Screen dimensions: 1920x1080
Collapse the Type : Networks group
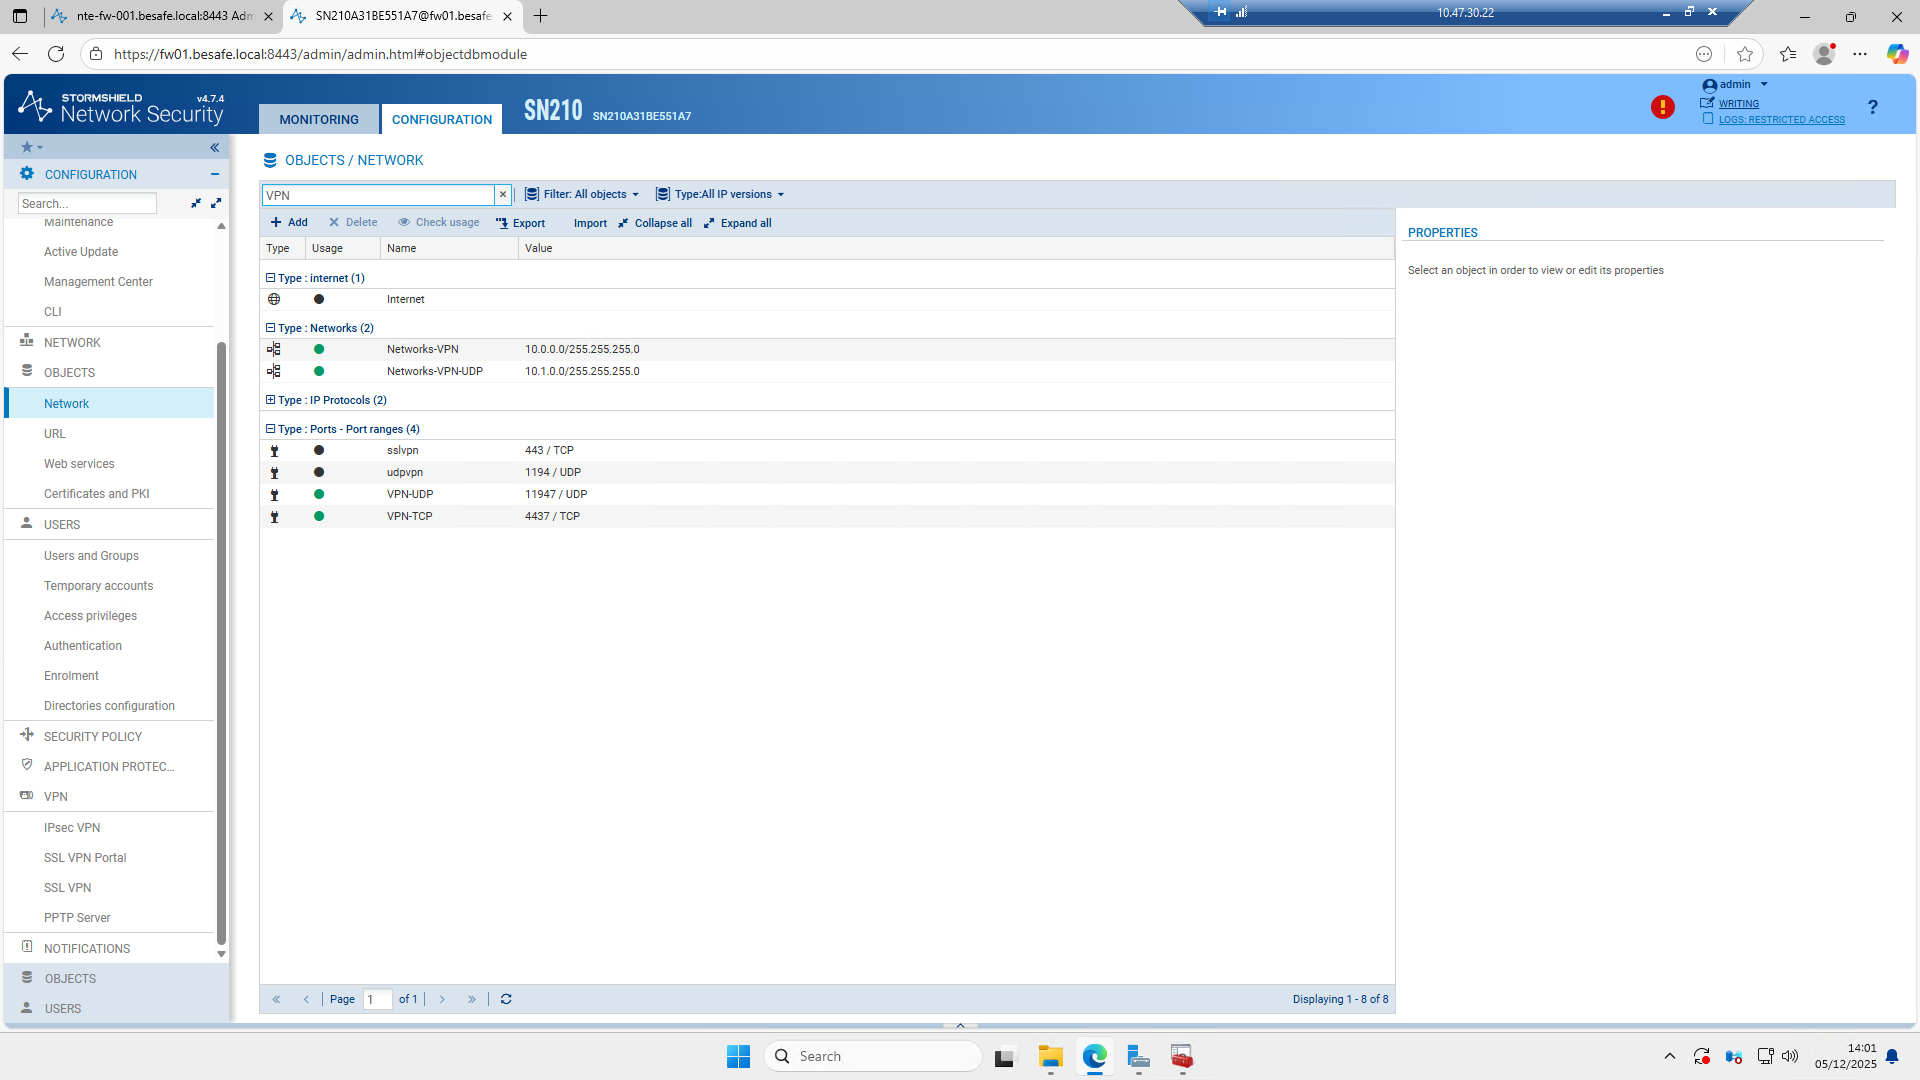[x=270, y=328]
